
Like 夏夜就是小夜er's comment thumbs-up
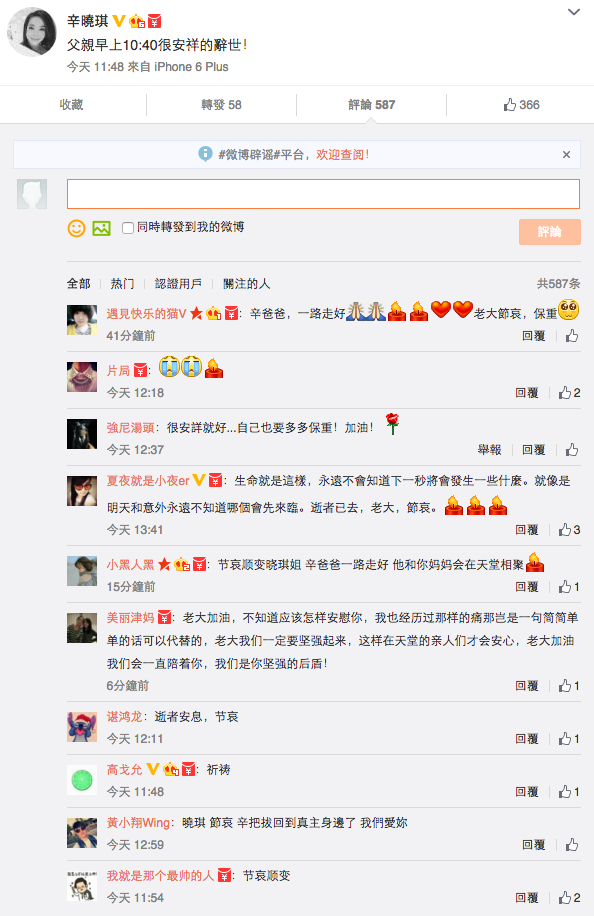[565, 530]
